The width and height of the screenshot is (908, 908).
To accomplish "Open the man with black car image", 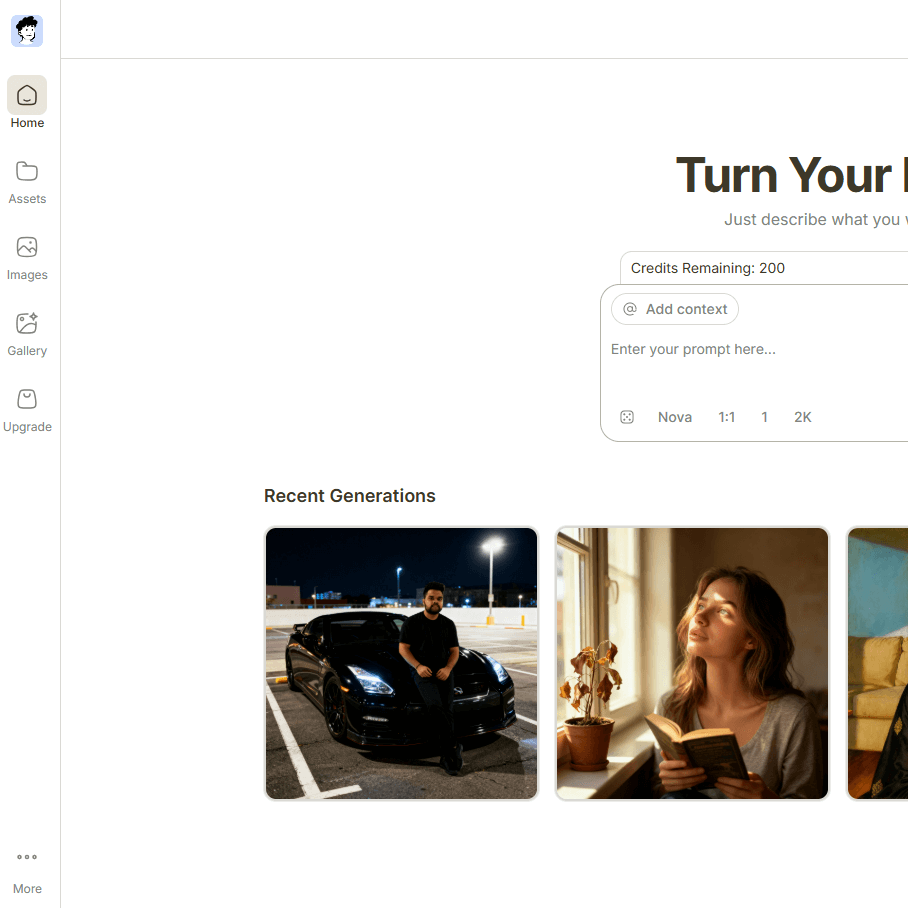I will click(x=401, y=663).
